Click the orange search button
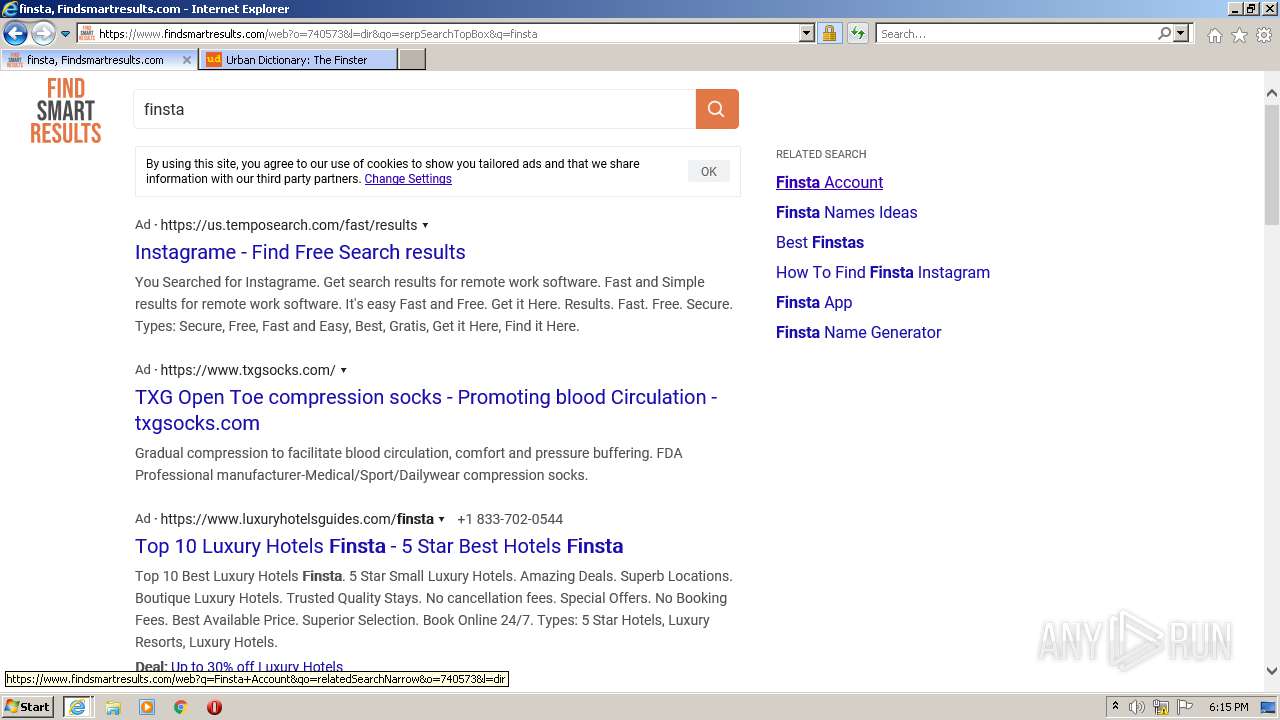Image resolution: width=1280 pixels, height=720 pixels. click(x=717, y=109)
